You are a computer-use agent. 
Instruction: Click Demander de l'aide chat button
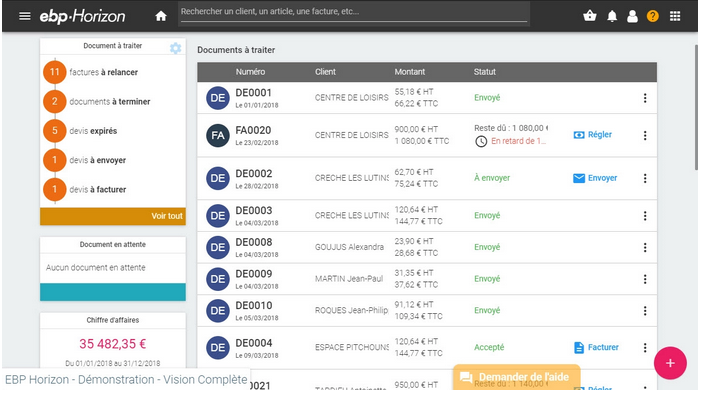(x=516, y=377)
